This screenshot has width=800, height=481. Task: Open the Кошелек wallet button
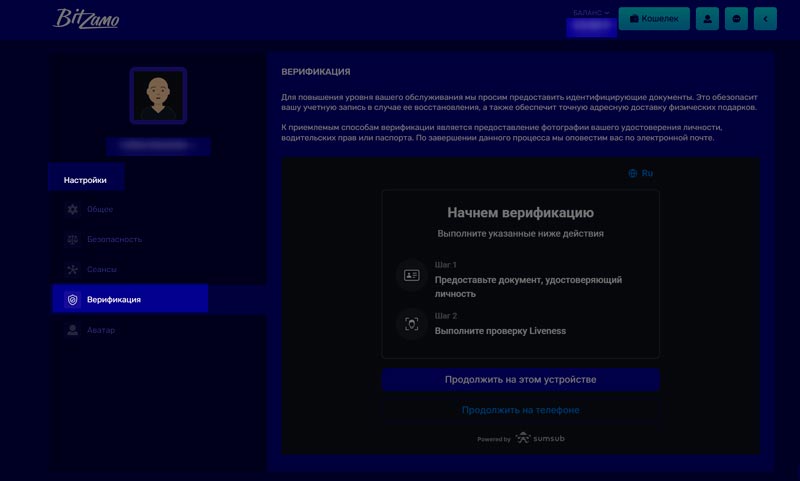[654, 18]
